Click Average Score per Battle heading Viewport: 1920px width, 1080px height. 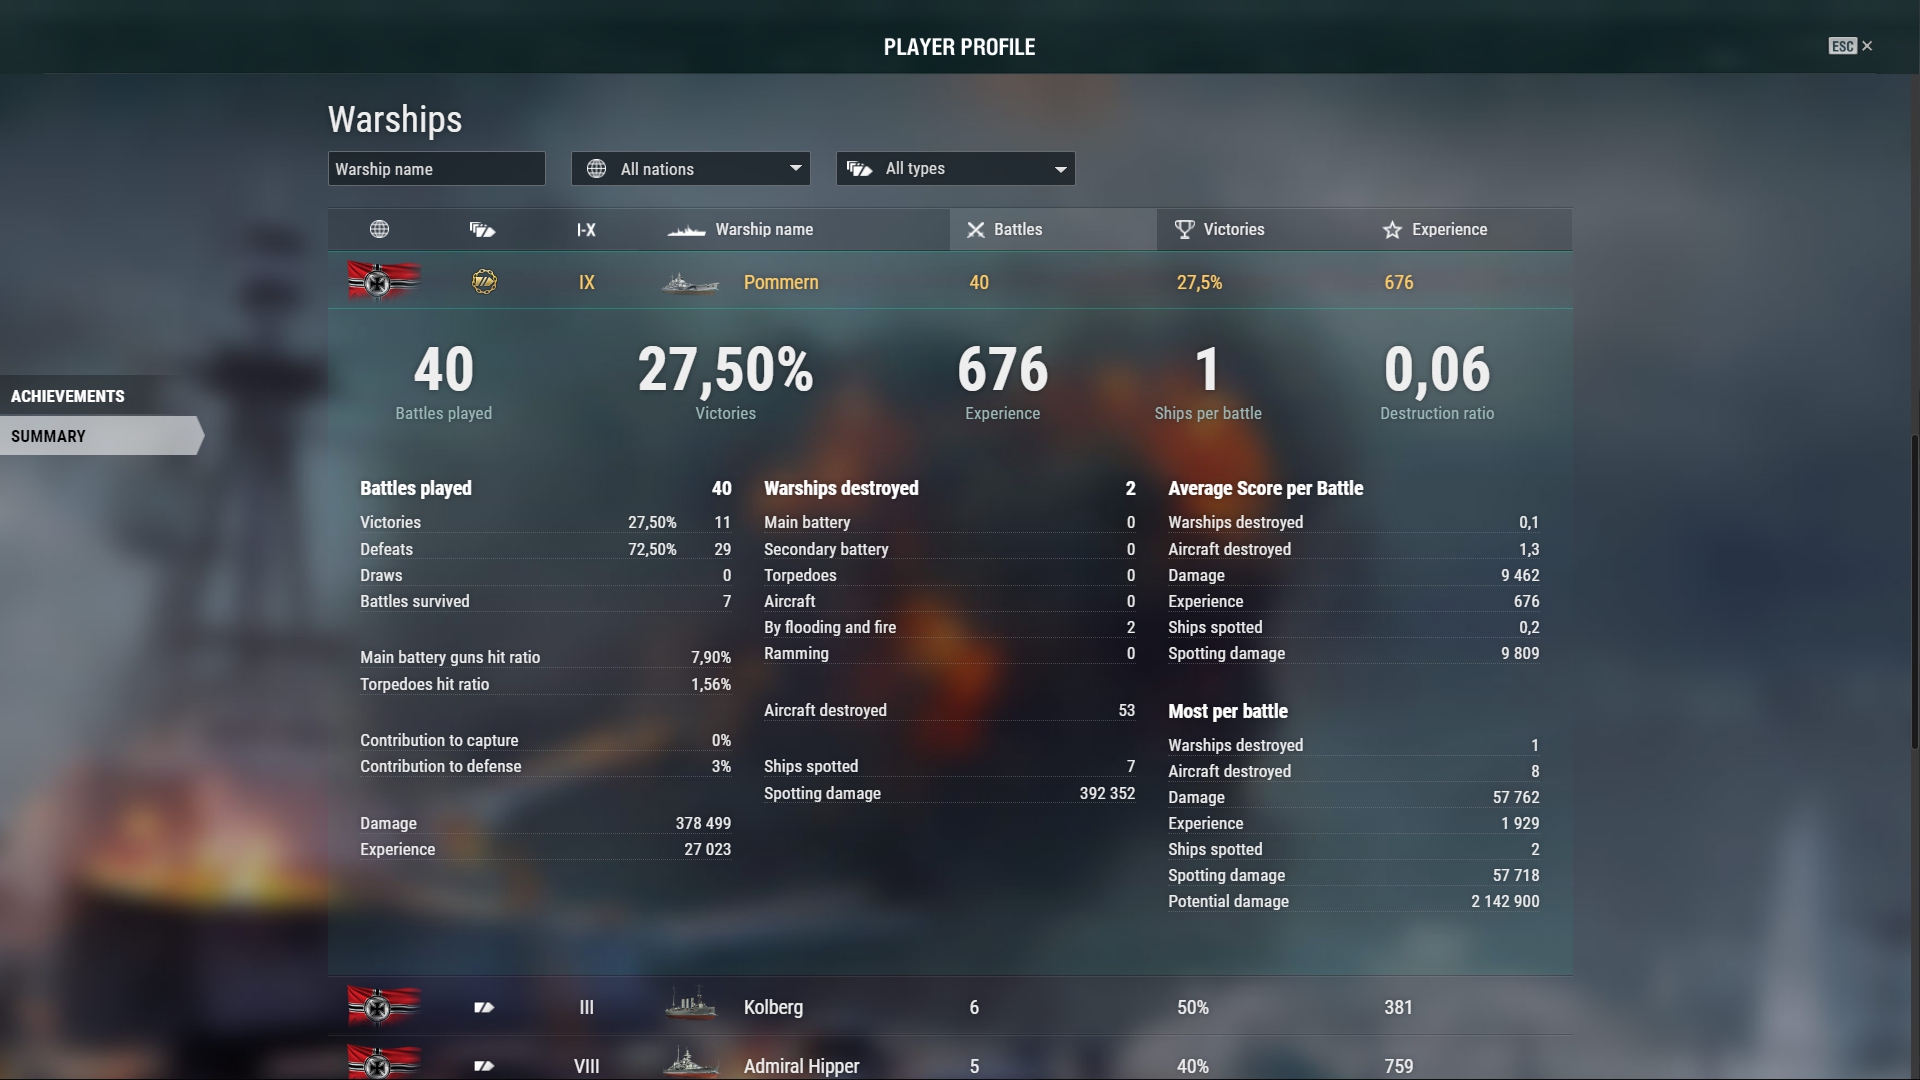(x=1265, y=488)
